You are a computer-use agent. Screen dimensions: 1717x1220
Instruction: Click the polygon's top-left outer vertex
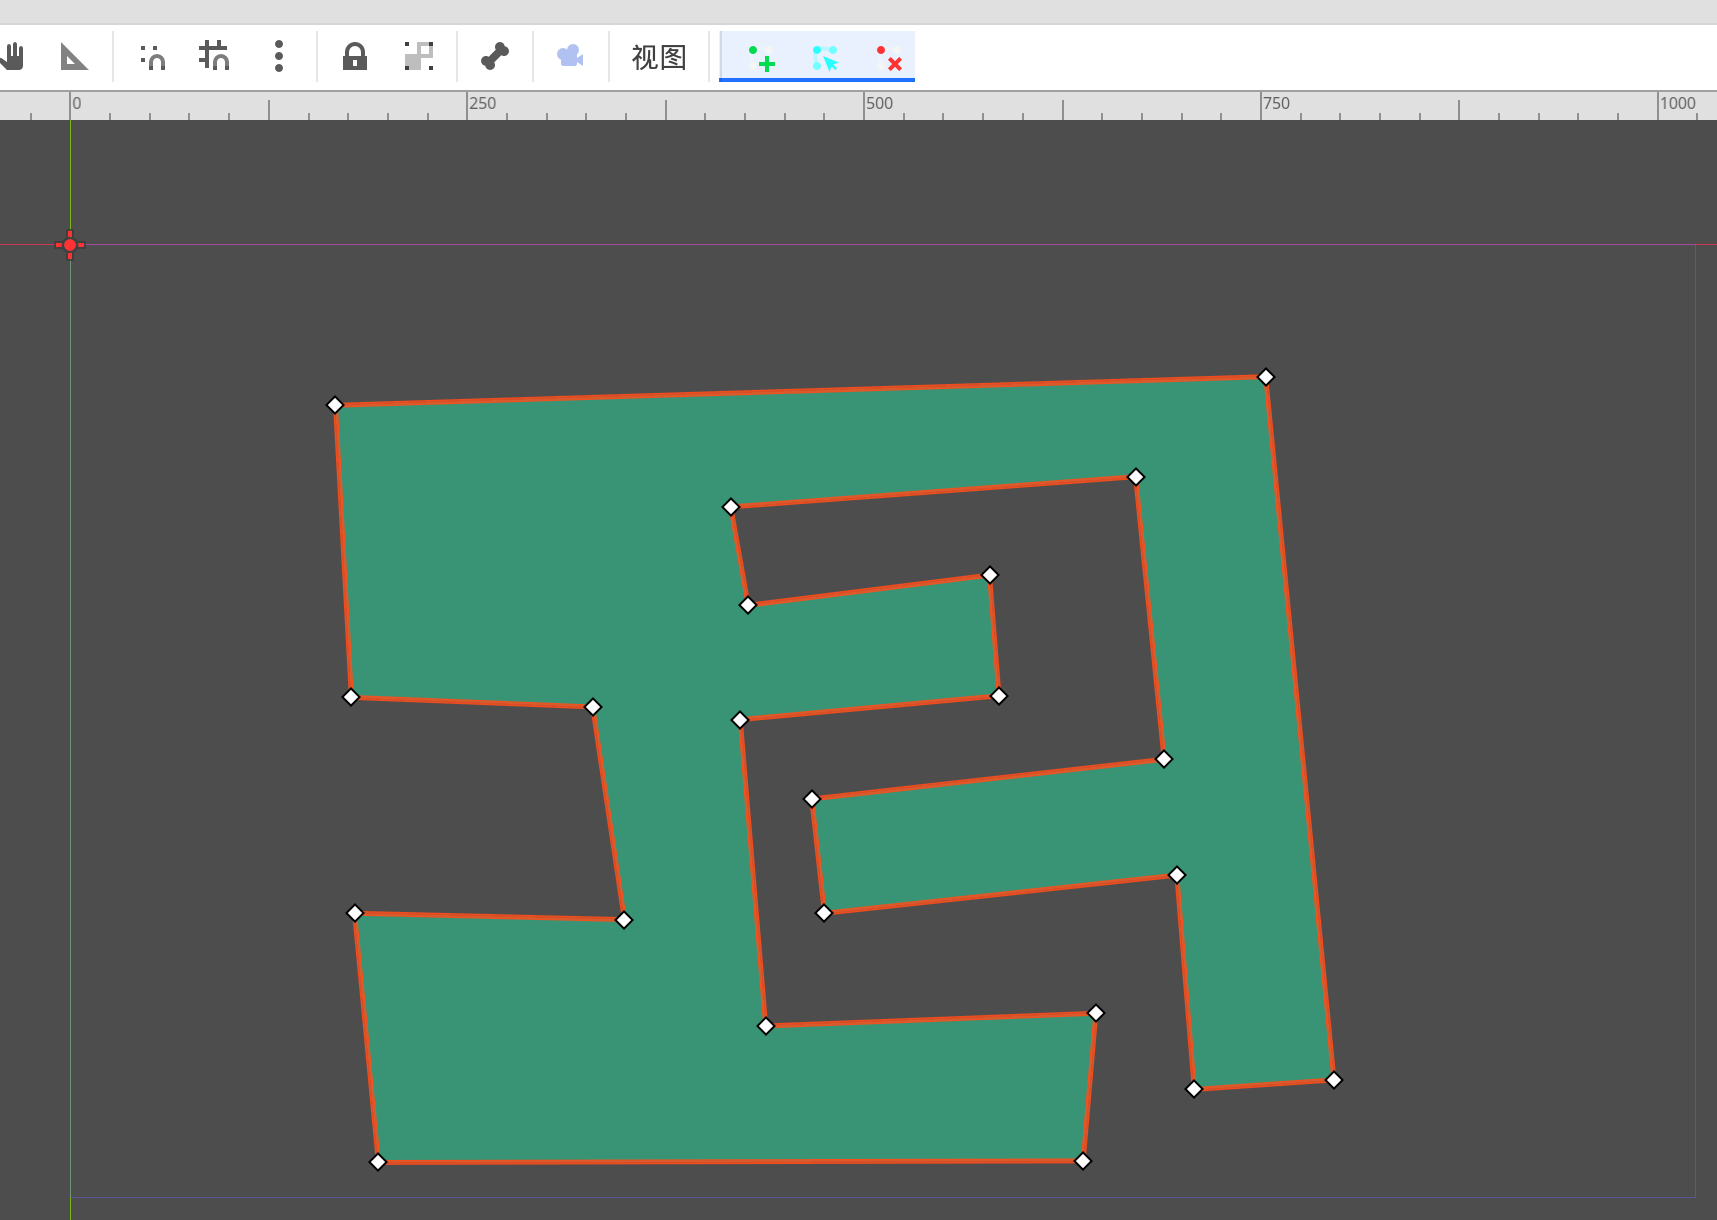click(x=335, y=405)
